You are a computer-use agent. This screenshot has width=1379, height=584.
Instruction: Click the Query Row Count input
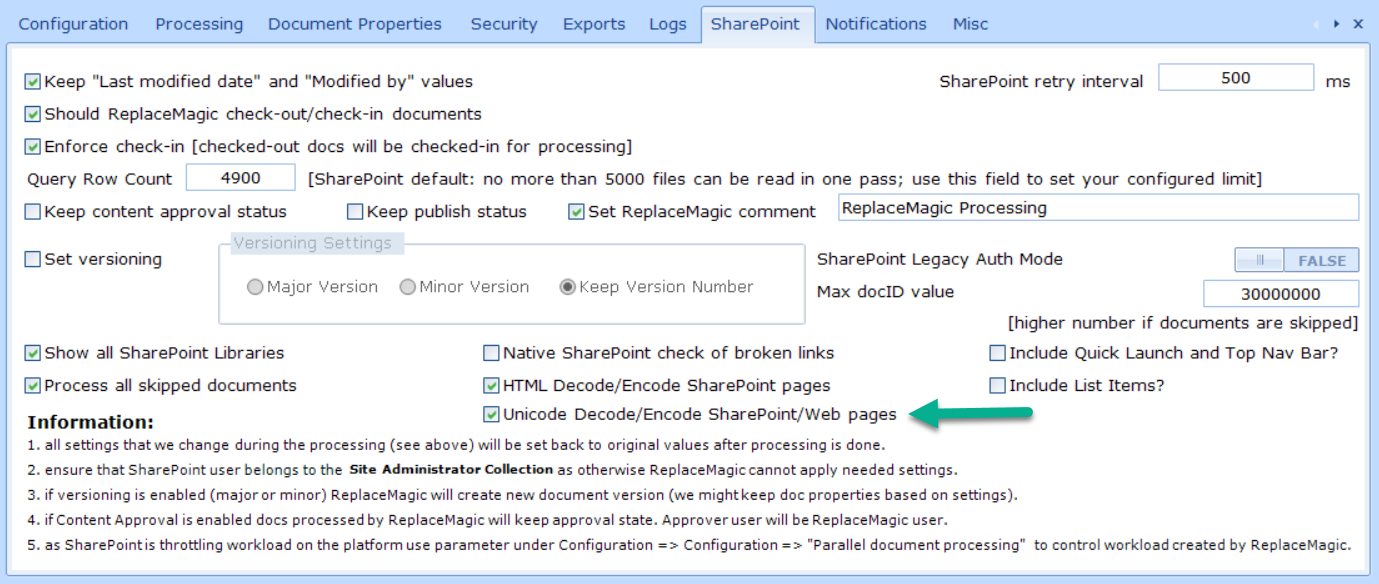point(240,178)
